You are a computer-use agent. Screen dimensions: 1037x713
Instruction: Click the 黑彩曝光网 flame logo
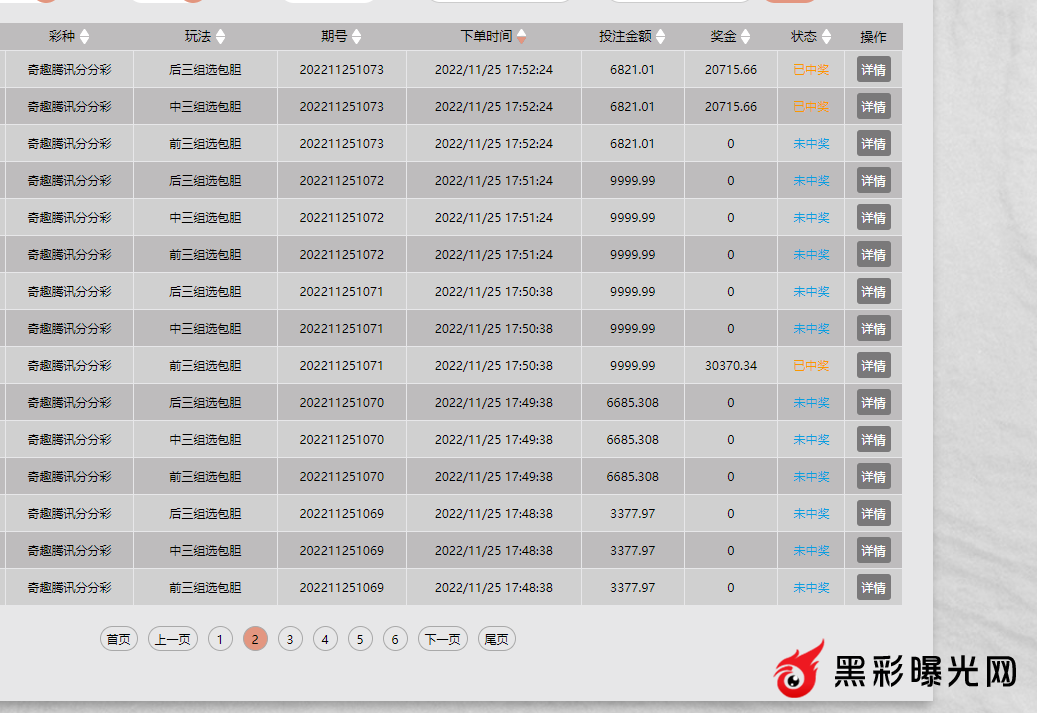800,669
